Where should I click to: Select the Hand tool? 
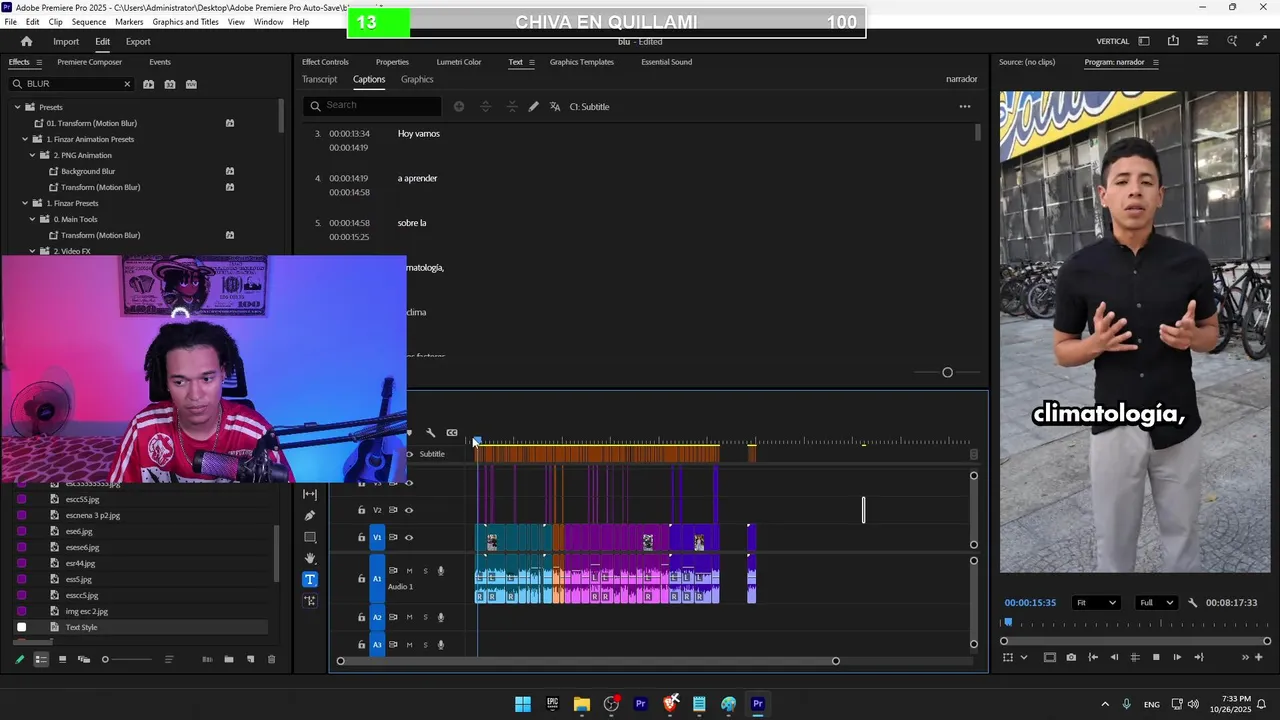point(310,558)
